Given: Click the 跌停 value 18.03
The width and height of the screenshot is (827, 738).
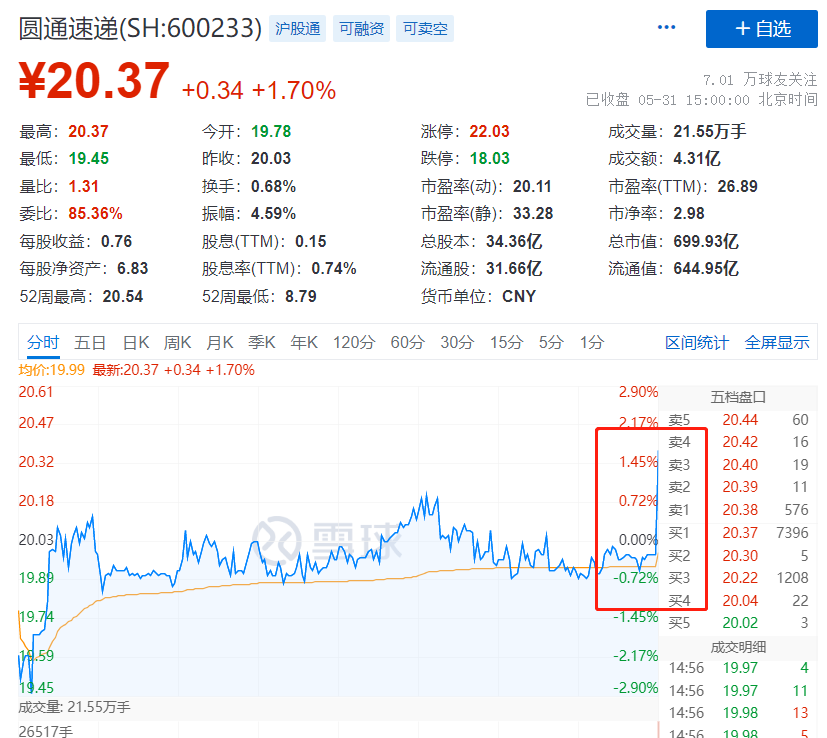Looking at the screenshot, I should (489, 158).
